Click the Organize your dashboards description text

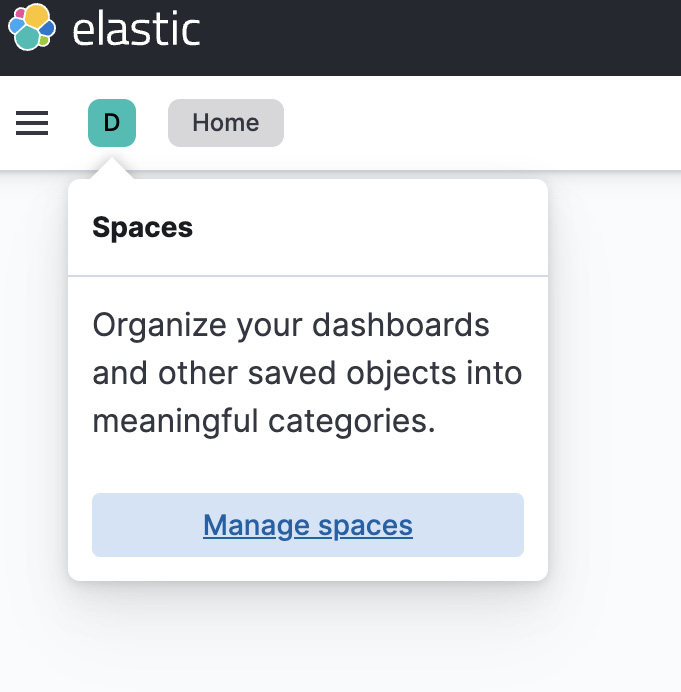(x=307, y=373)
